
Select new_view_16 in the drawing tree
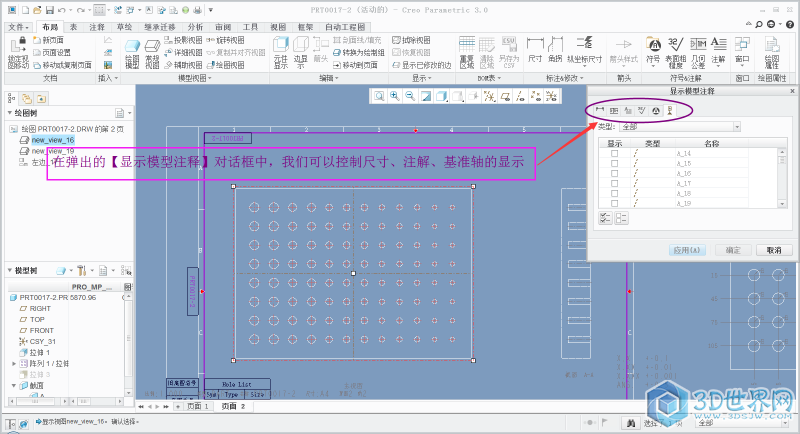pyautogui.click(x=53, y=140)
